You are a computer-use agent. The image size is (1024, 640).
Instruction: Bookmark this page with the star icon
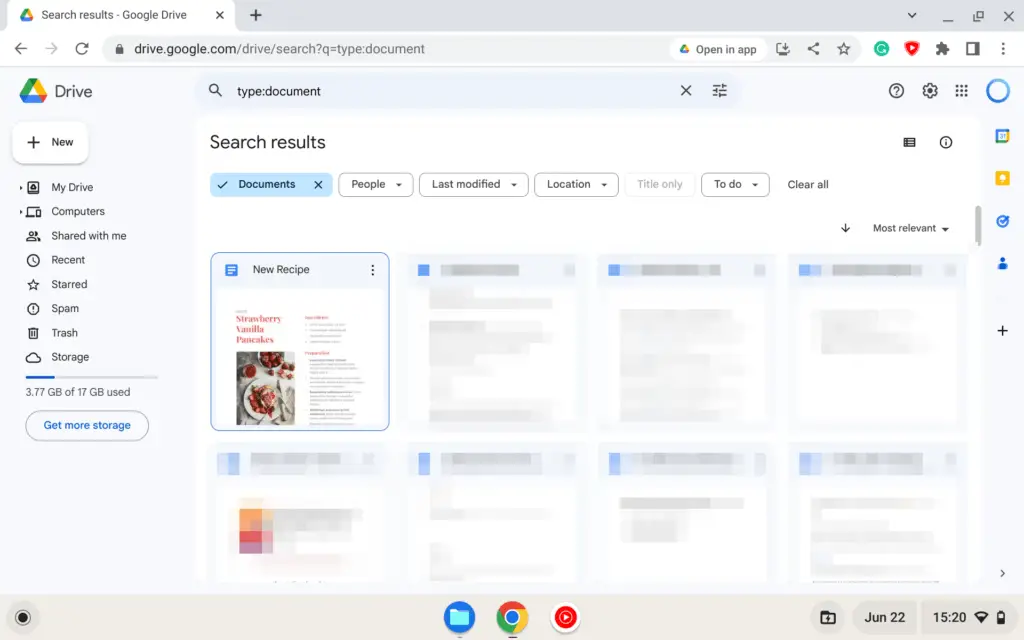(843, 47)
